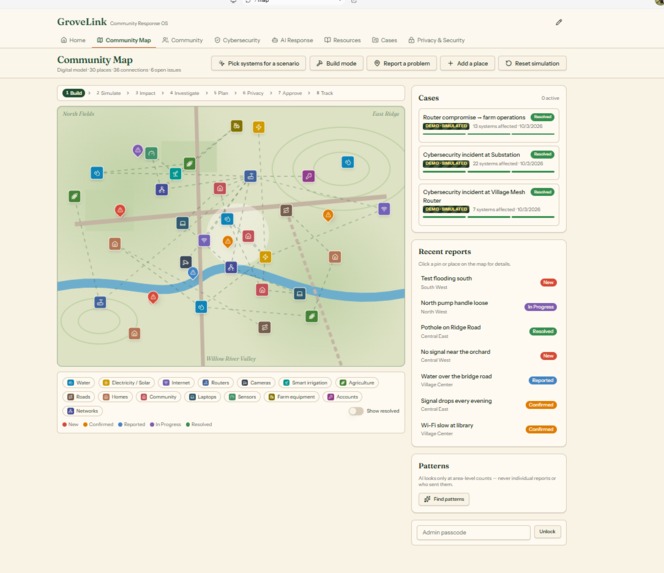Open the Home tab
This screenshot has height=573, width=664.
(x=73, y=40)
